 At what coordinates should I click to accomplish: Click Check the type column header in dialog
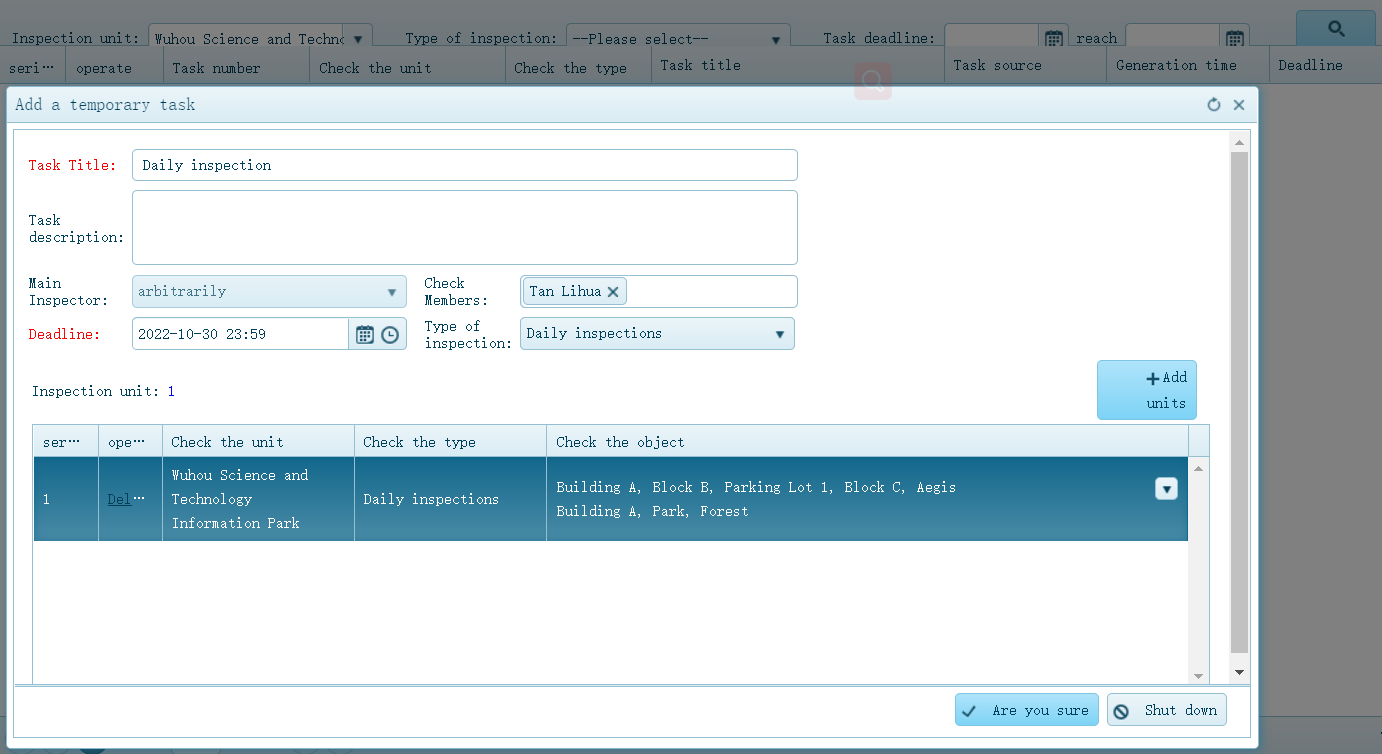click(450, 442)
